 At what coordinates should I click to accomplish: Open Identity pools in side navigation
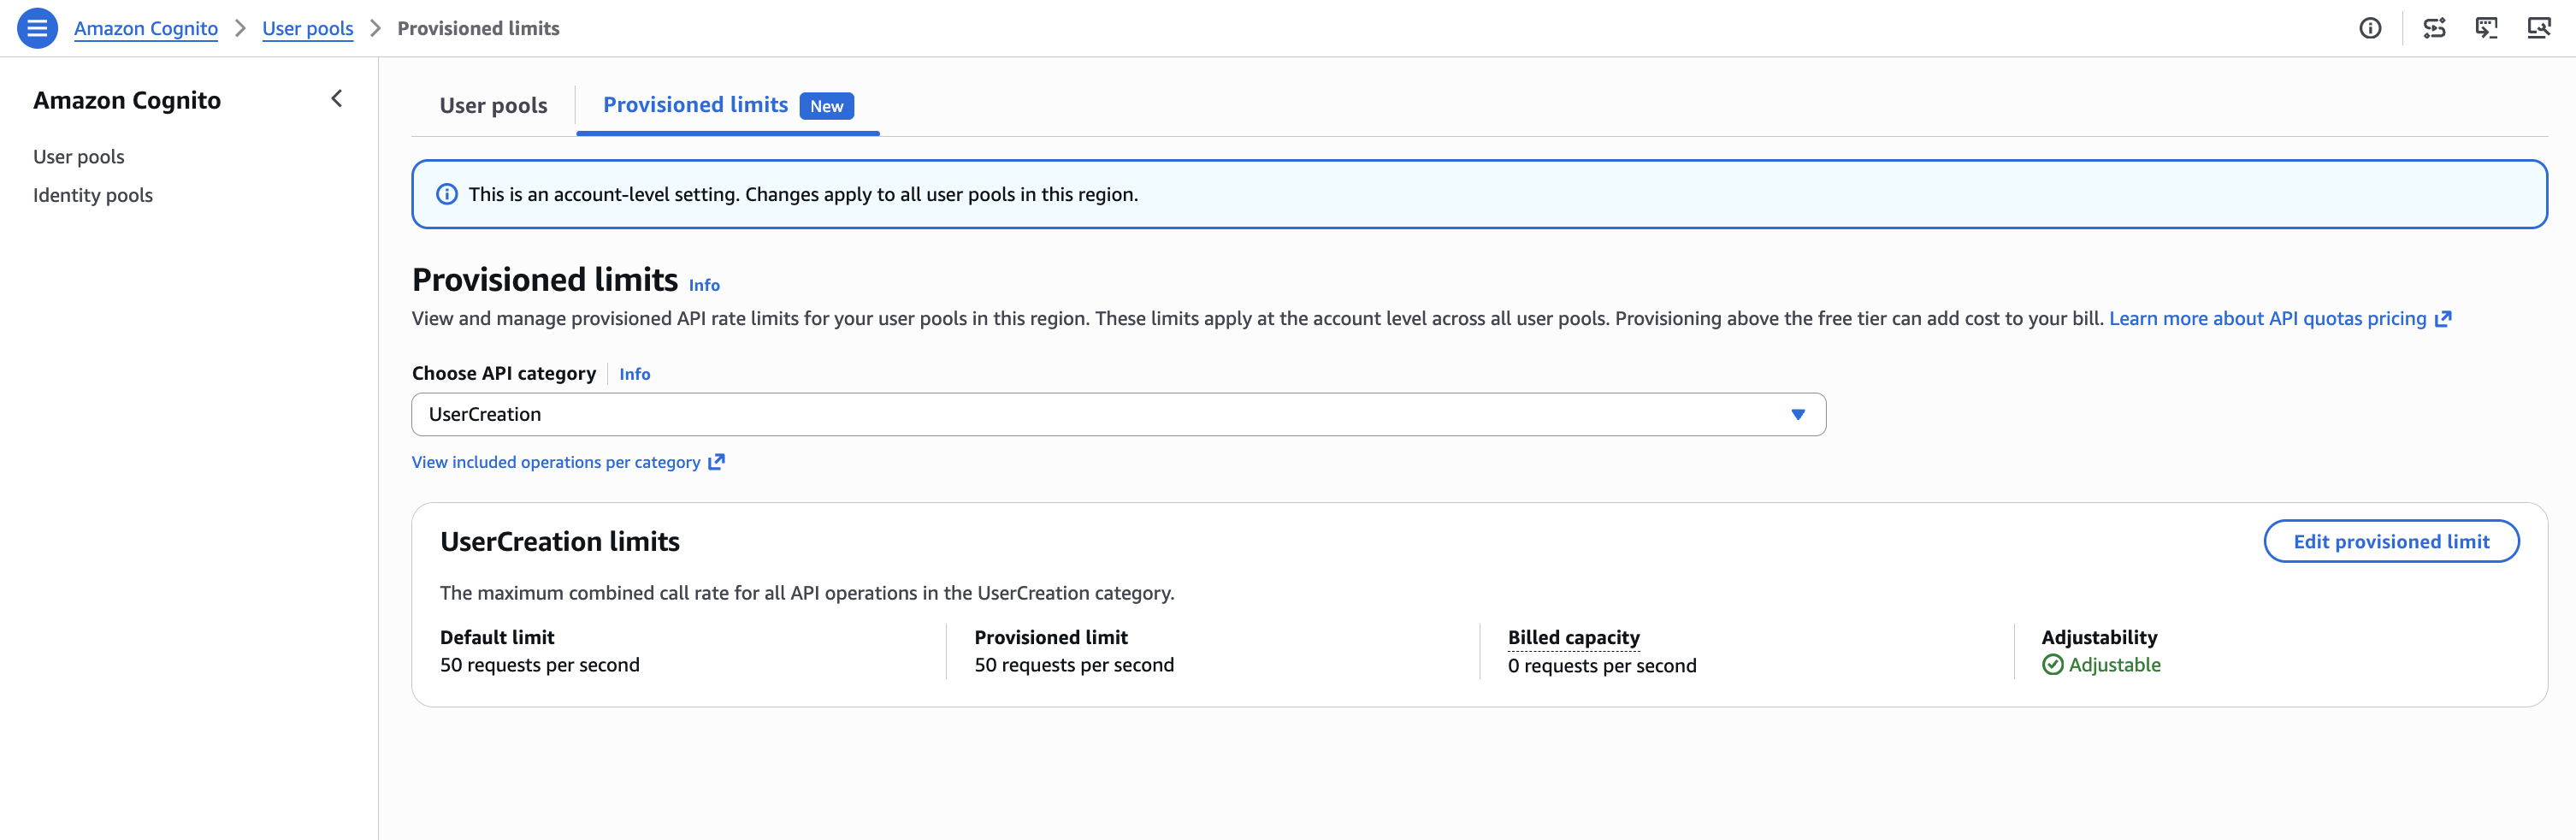tap(93, 195)
